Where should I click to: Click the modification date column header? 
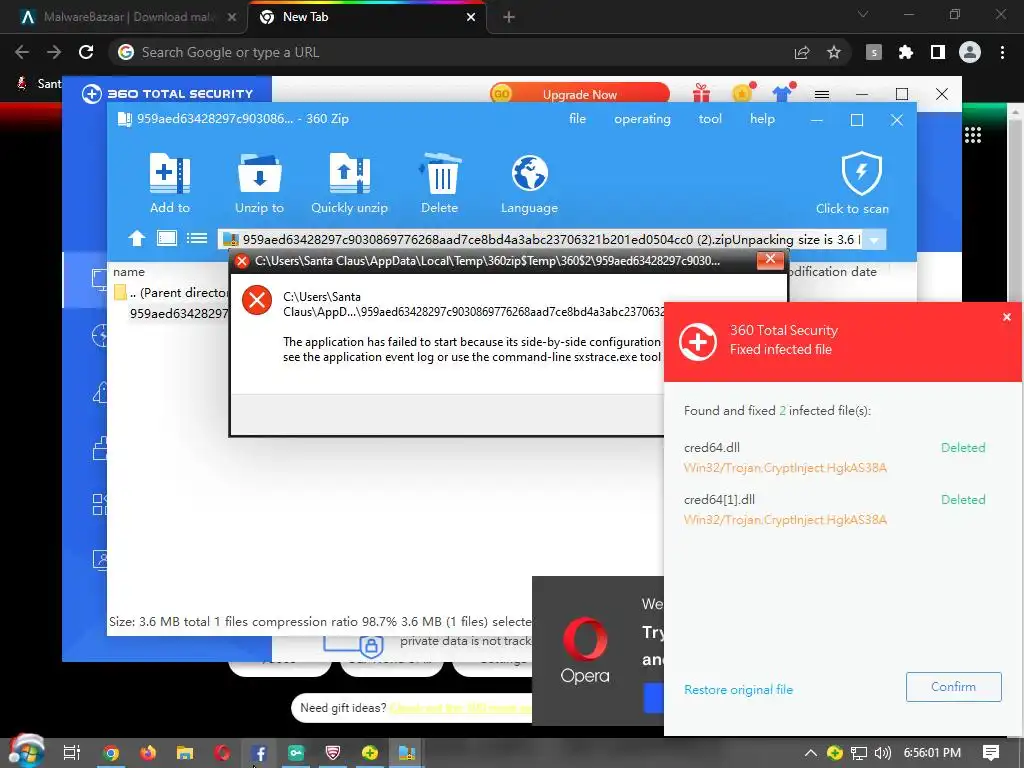coord(833,272)
